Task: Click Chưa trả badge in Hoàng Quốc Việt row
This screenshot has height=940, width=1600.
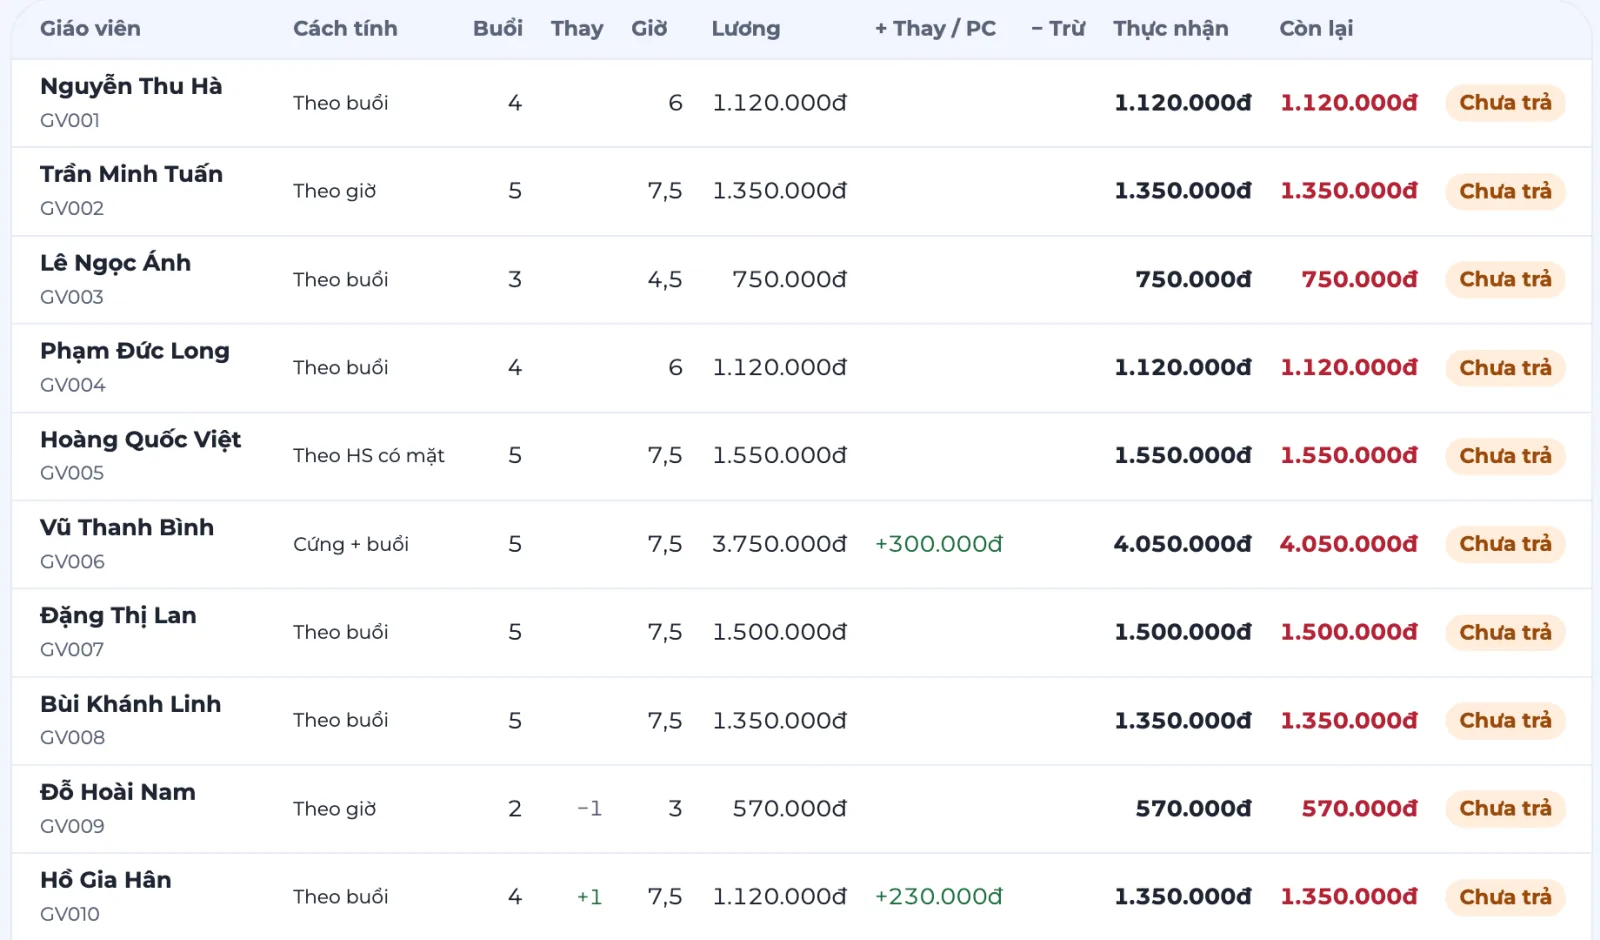Action: coord(1505,456)
